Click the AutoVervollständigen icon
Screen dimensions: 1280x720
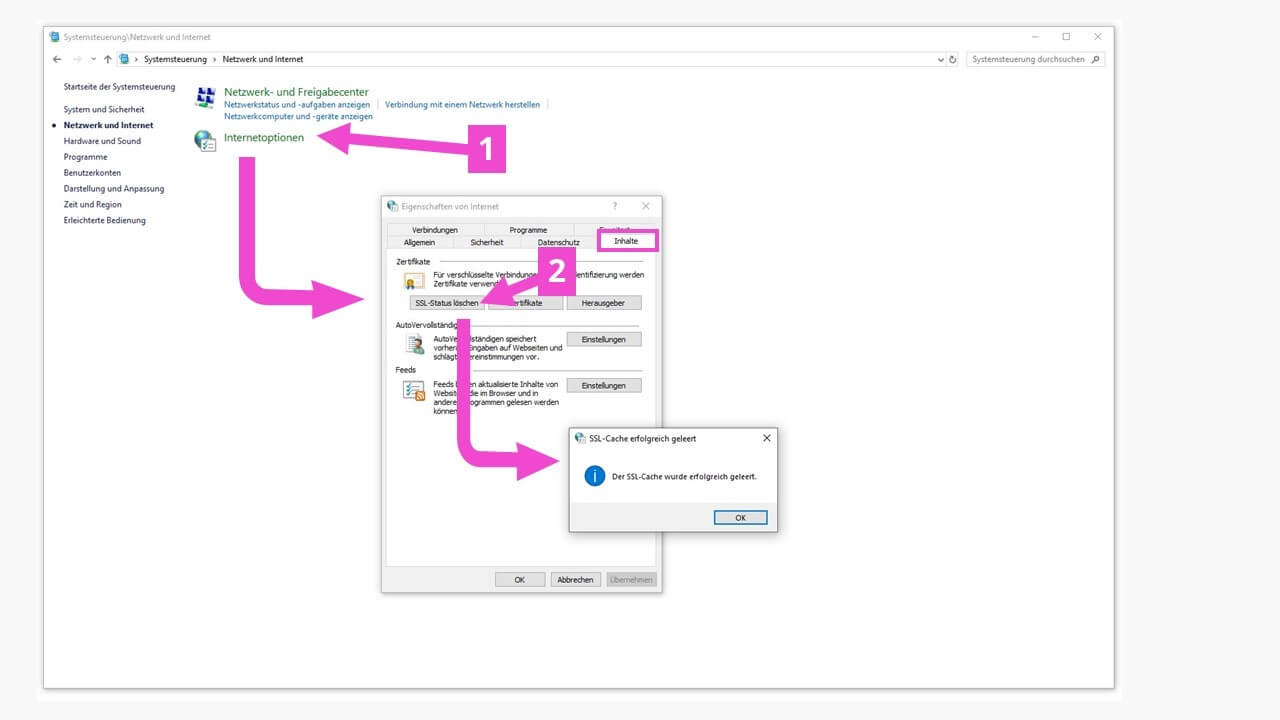(414, 344)
